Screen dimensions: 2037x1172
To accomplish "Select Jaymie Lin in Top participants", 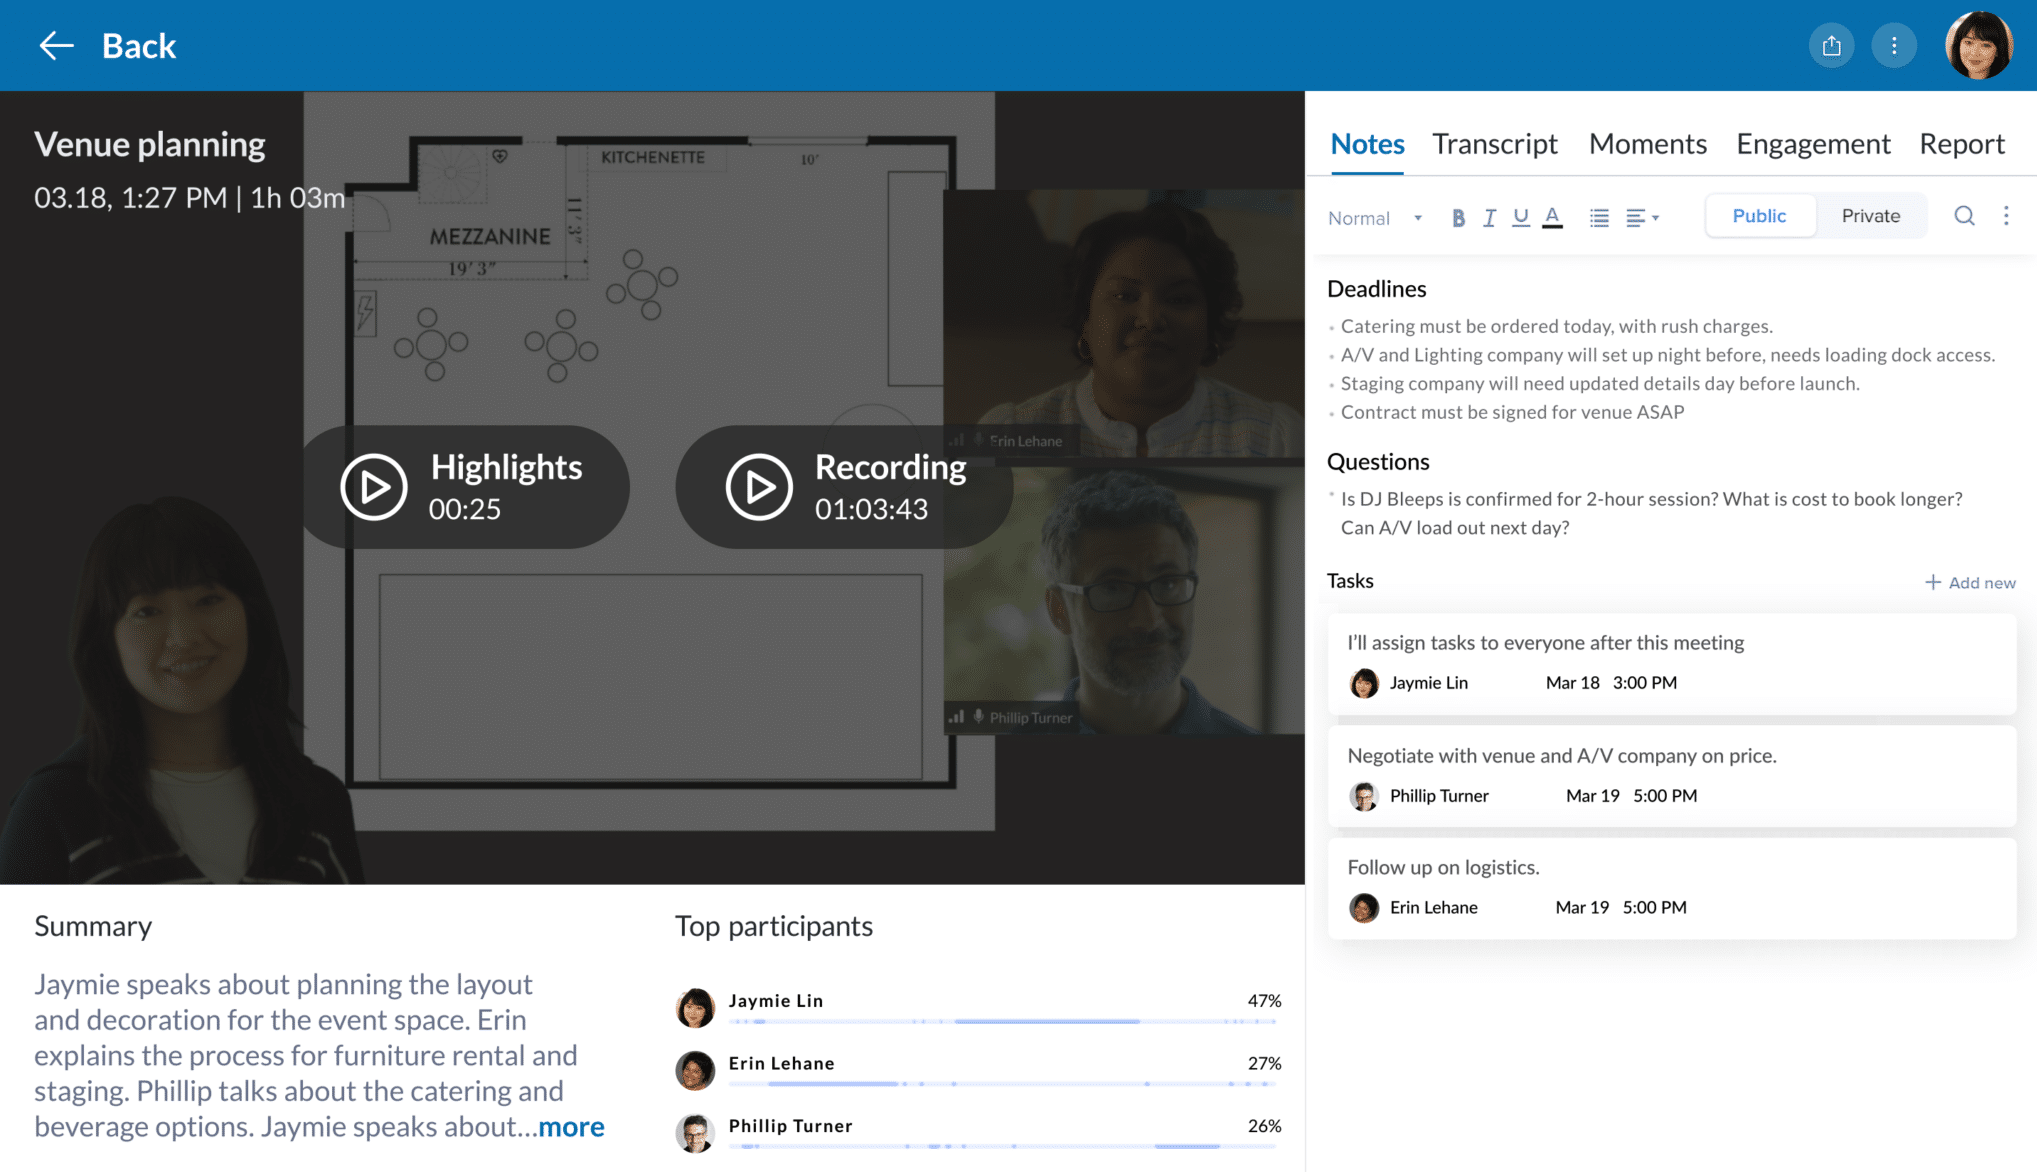I will click(978, 1008).
